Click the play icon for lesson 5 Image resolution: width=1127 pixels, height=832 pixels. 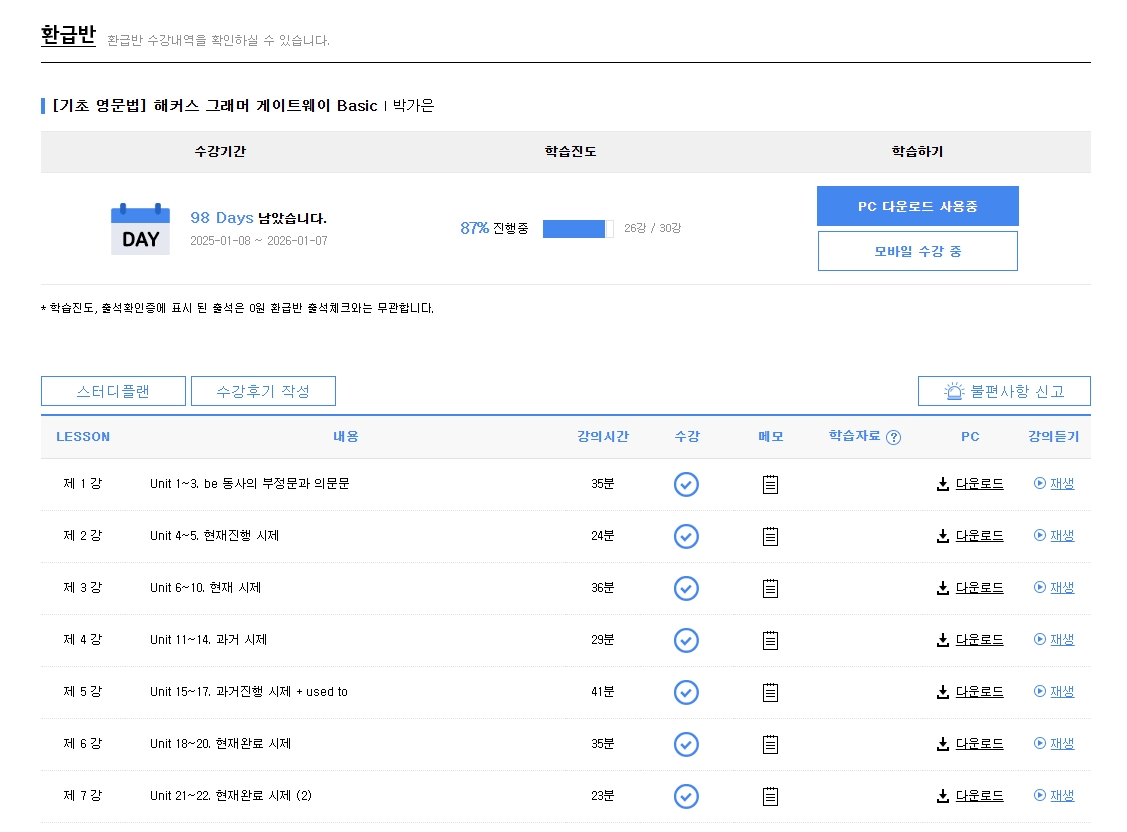(1039, 691)
